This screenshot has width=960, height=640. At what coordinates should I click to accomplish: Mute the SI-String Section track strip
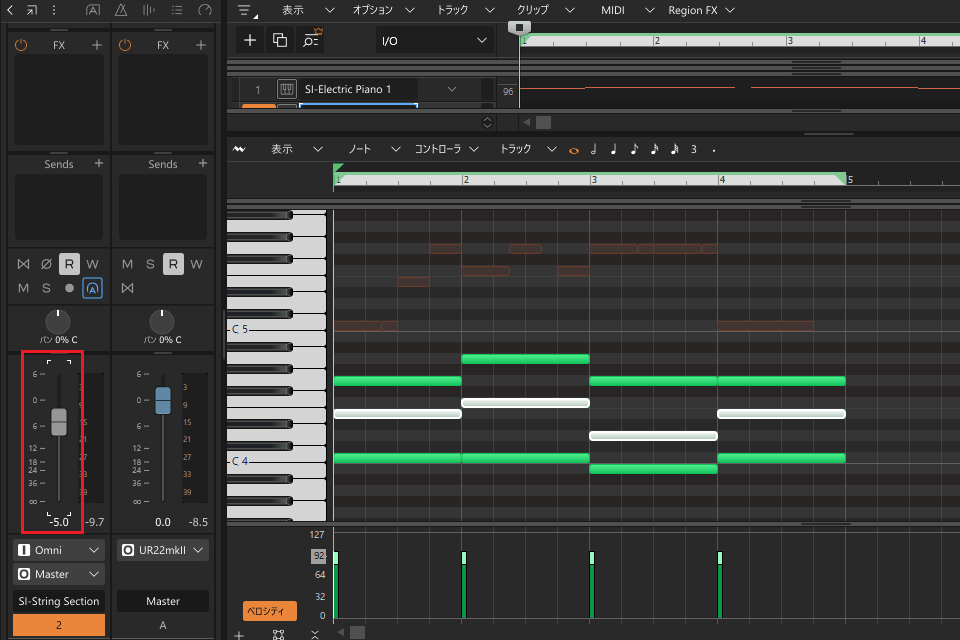[x=24, y=288]
